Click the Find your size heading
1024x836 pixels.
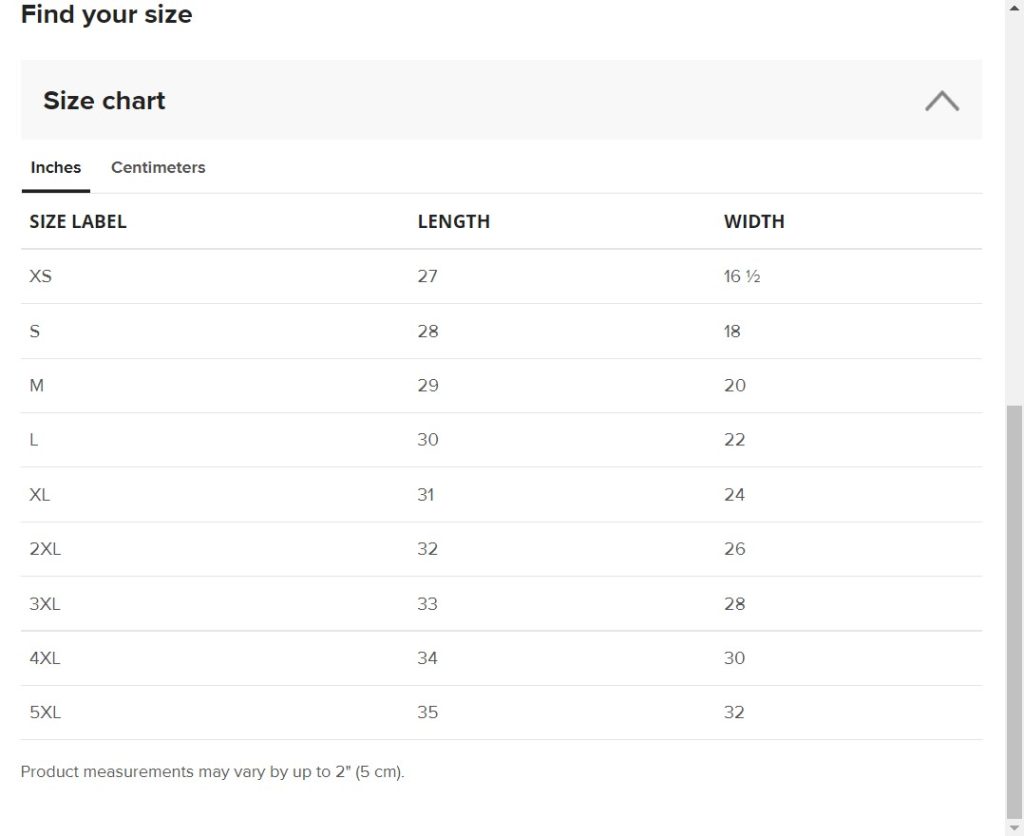pos(106,15)
